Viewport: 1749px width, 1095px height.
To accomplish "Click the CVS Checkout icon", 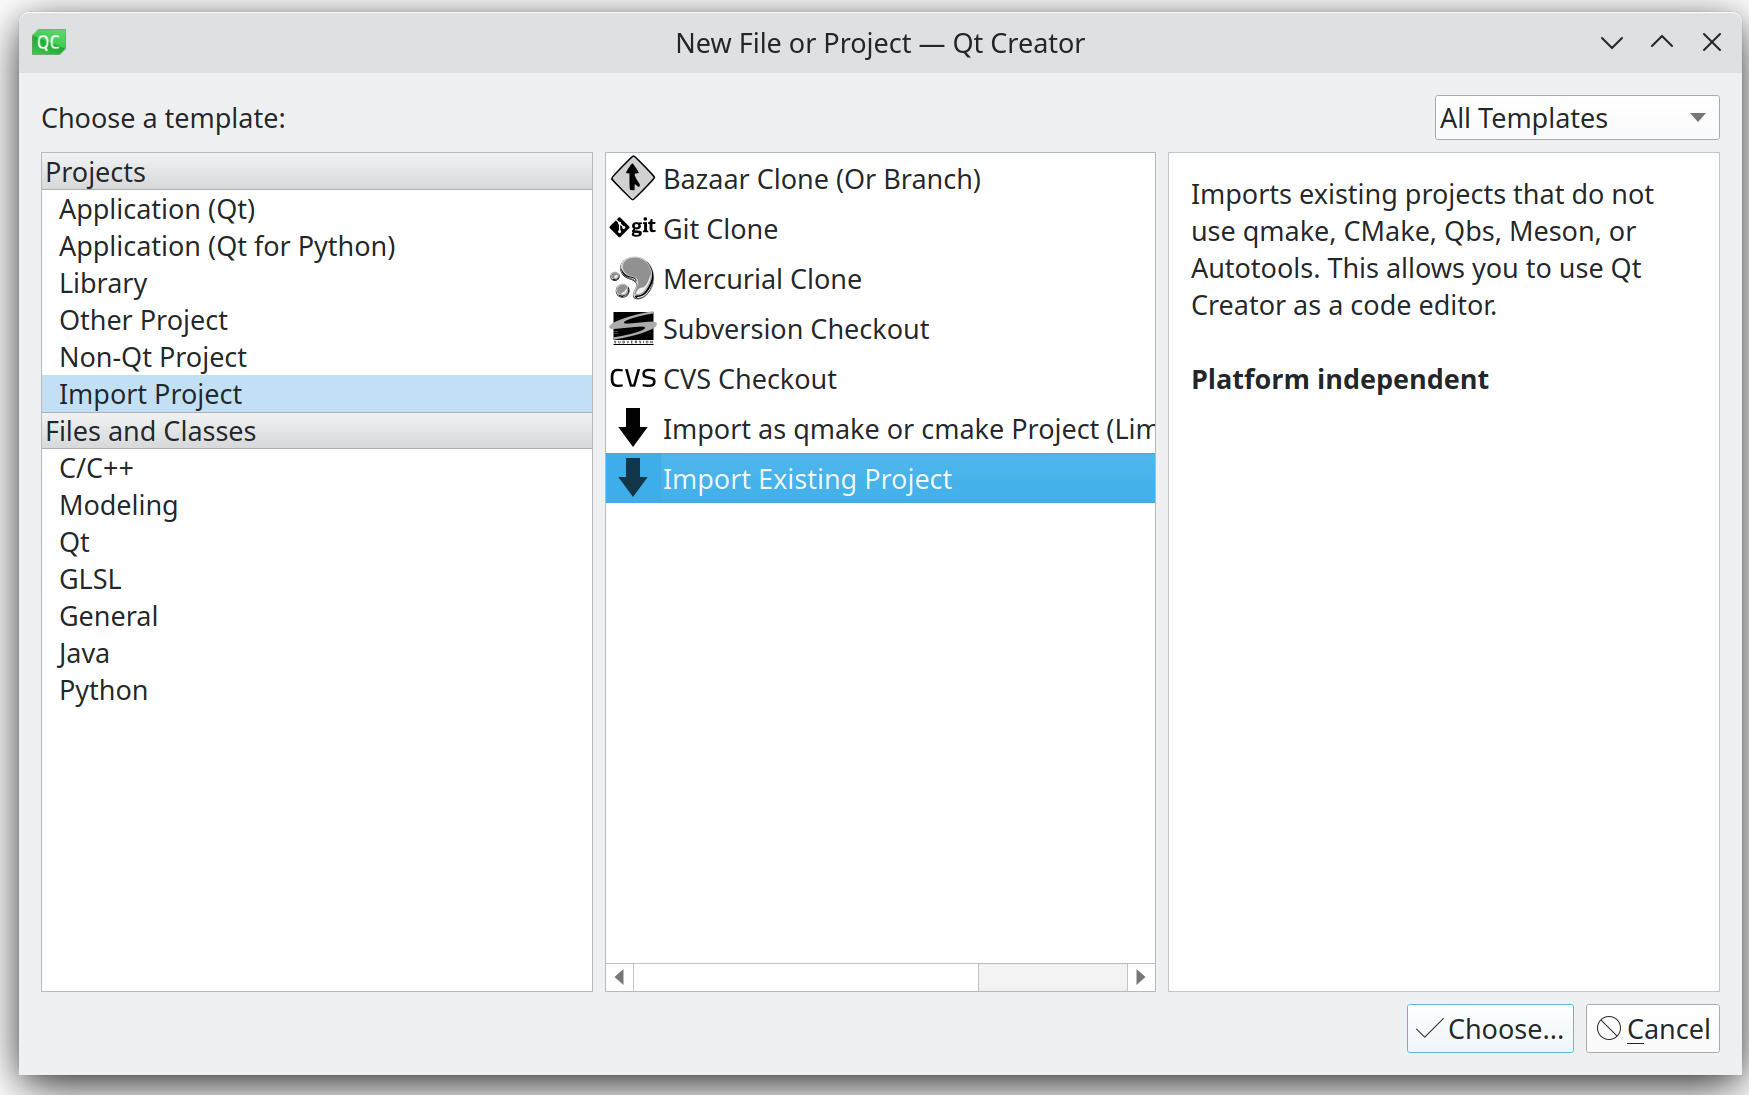I will (x=631, y=378).
